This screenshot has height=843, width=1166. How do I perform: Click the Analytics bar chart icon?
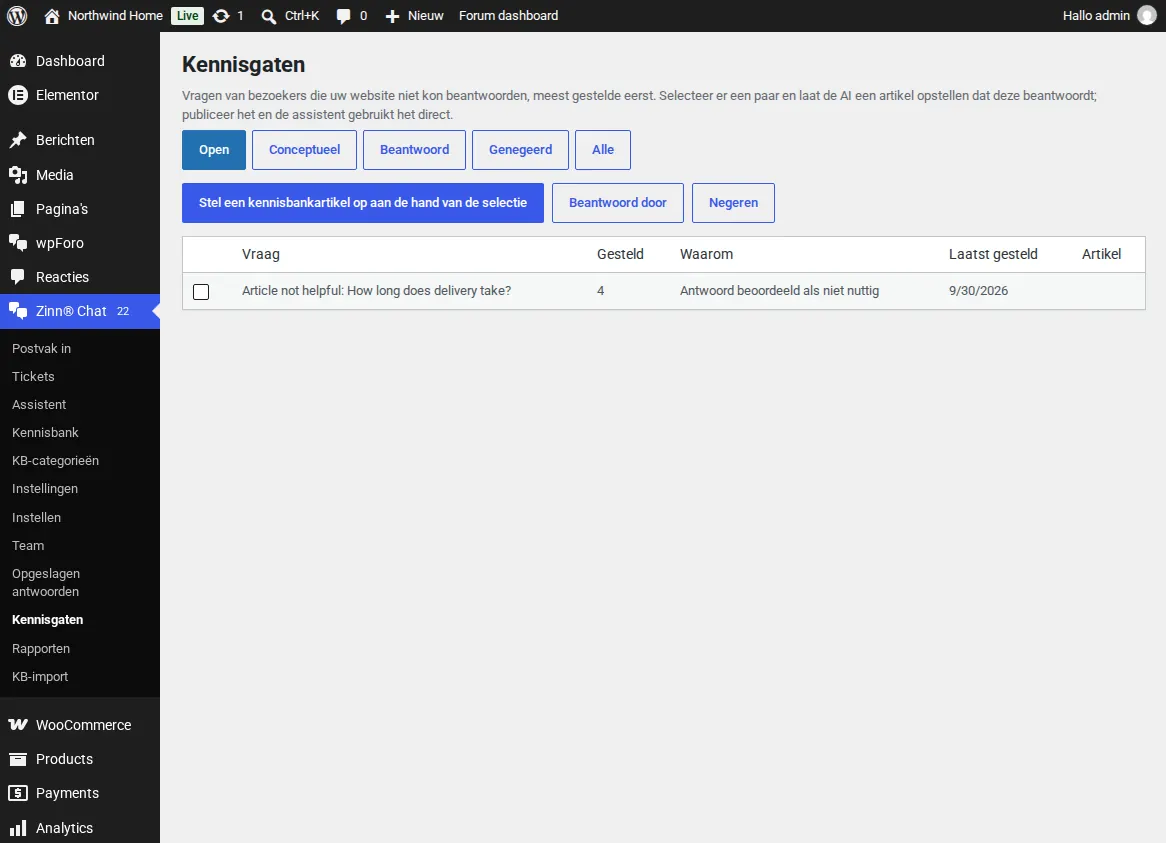pos(18,827)
